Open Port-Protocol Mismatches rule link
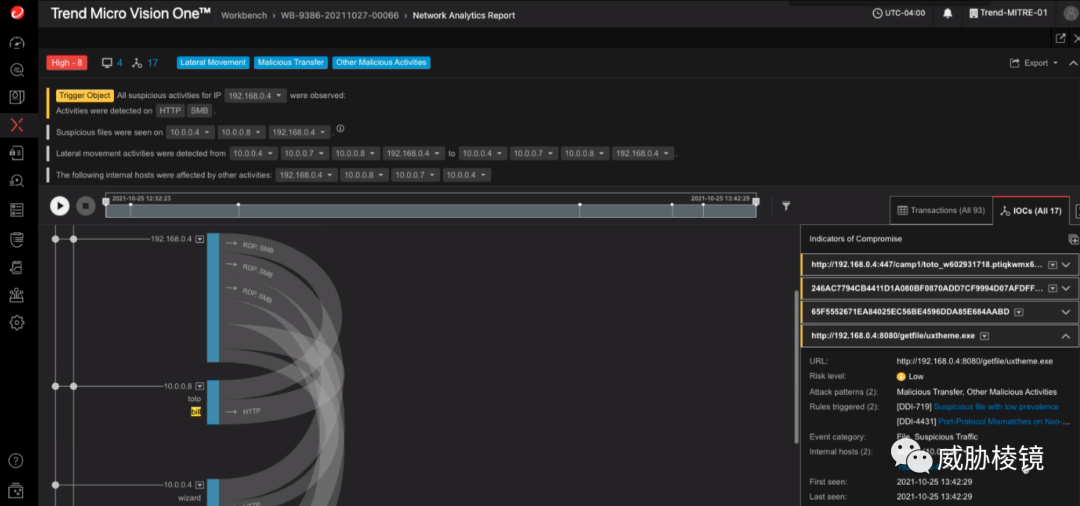This screenshot has width=1080, height=506. click(1006, 421)
